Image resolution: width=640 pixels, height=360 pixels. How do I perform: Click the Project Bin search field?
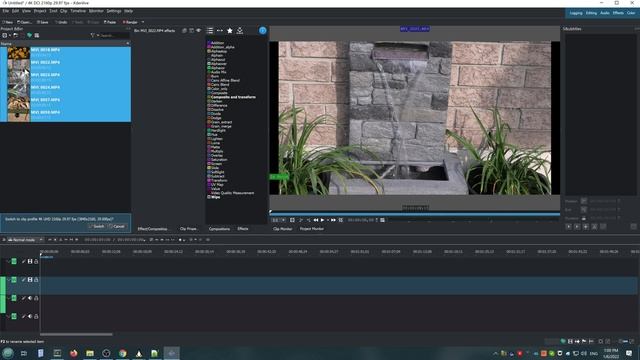tap(114, 36)
